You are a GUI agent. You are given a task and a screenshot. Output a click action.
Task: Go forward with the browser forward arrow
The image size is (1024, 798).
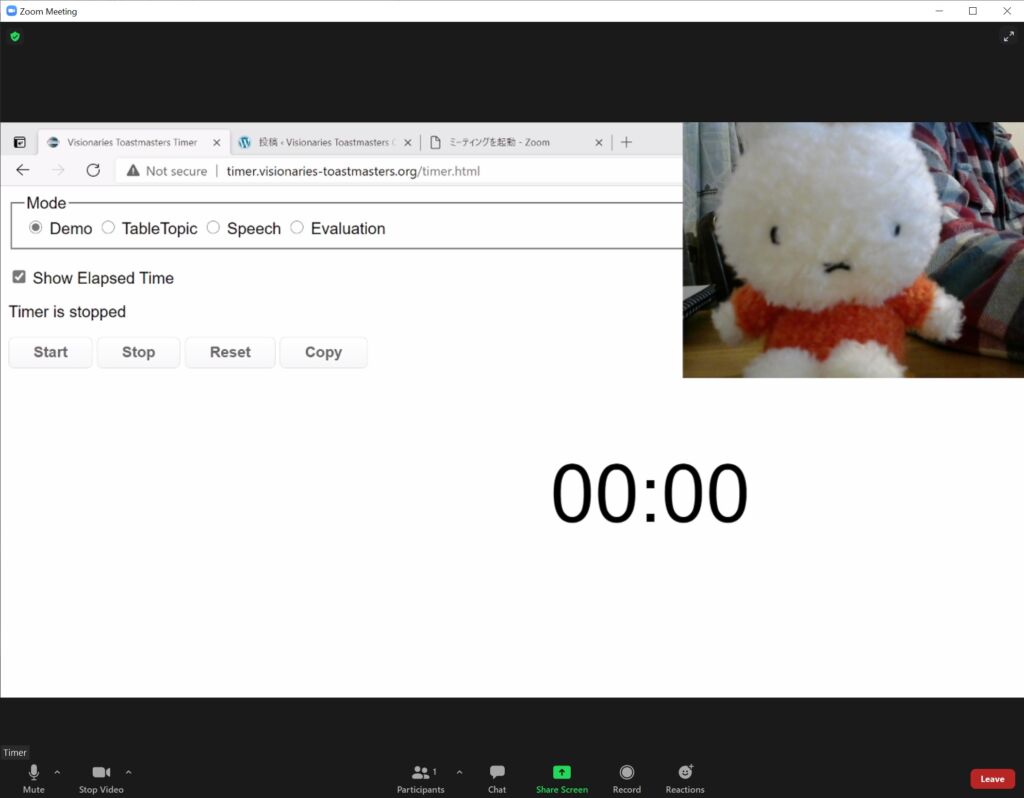tap(58, 170)
